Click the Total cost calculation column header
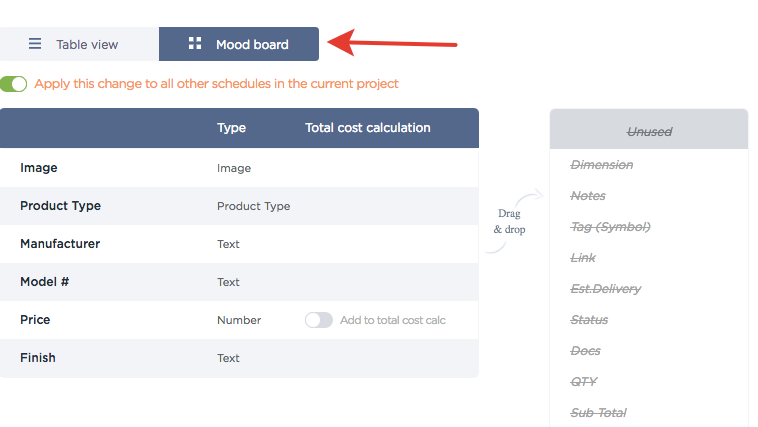This screenshot has width=758, height=427. [x=367, y=128]
